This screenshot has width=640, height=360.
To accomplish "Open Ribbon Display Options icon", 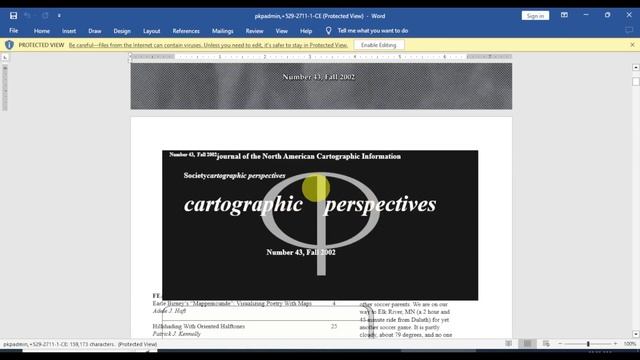I will pyautogui.click(x=564, y=15).
